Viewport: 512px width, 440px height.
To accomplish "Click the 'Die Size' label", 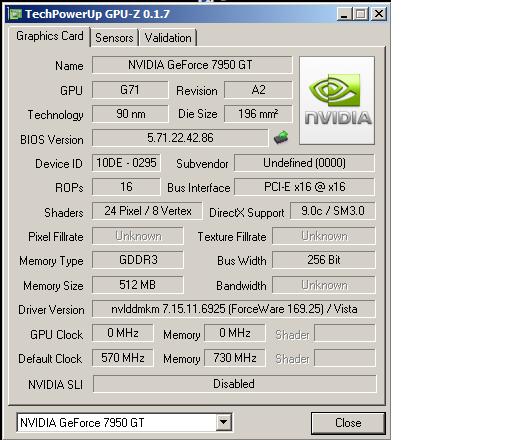I will (198, 114).
